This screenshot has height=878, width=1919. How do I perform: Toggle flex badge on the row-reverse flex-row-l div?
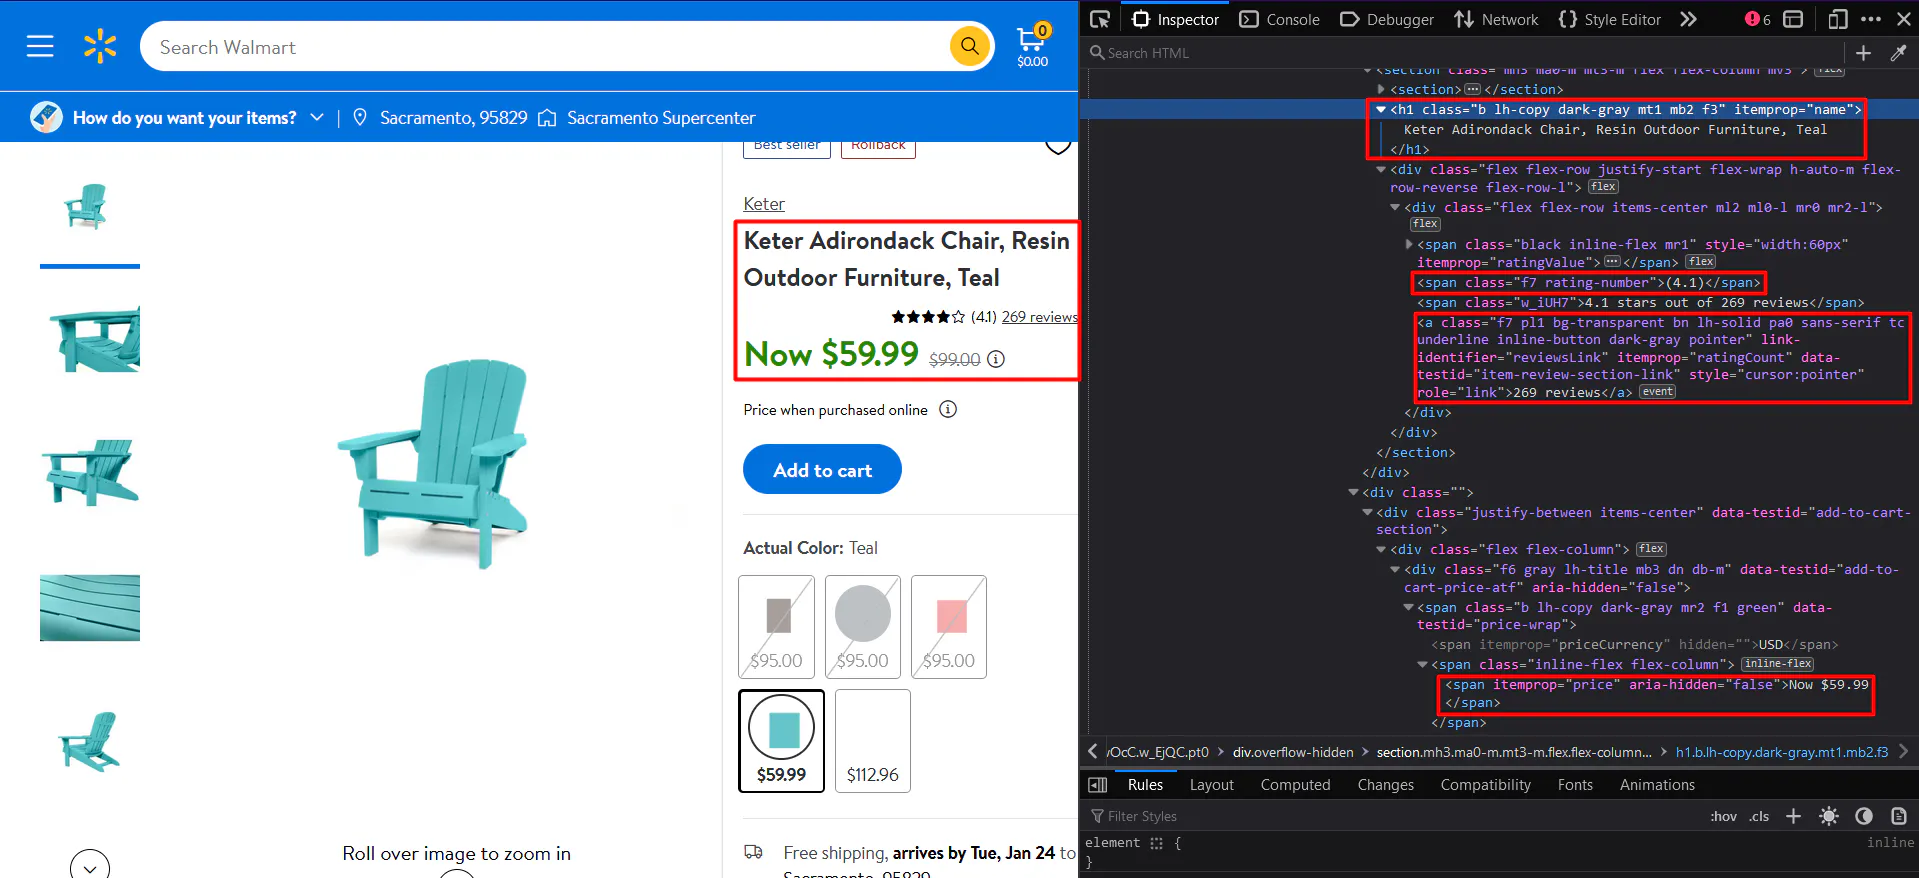tap(1603, 187)
